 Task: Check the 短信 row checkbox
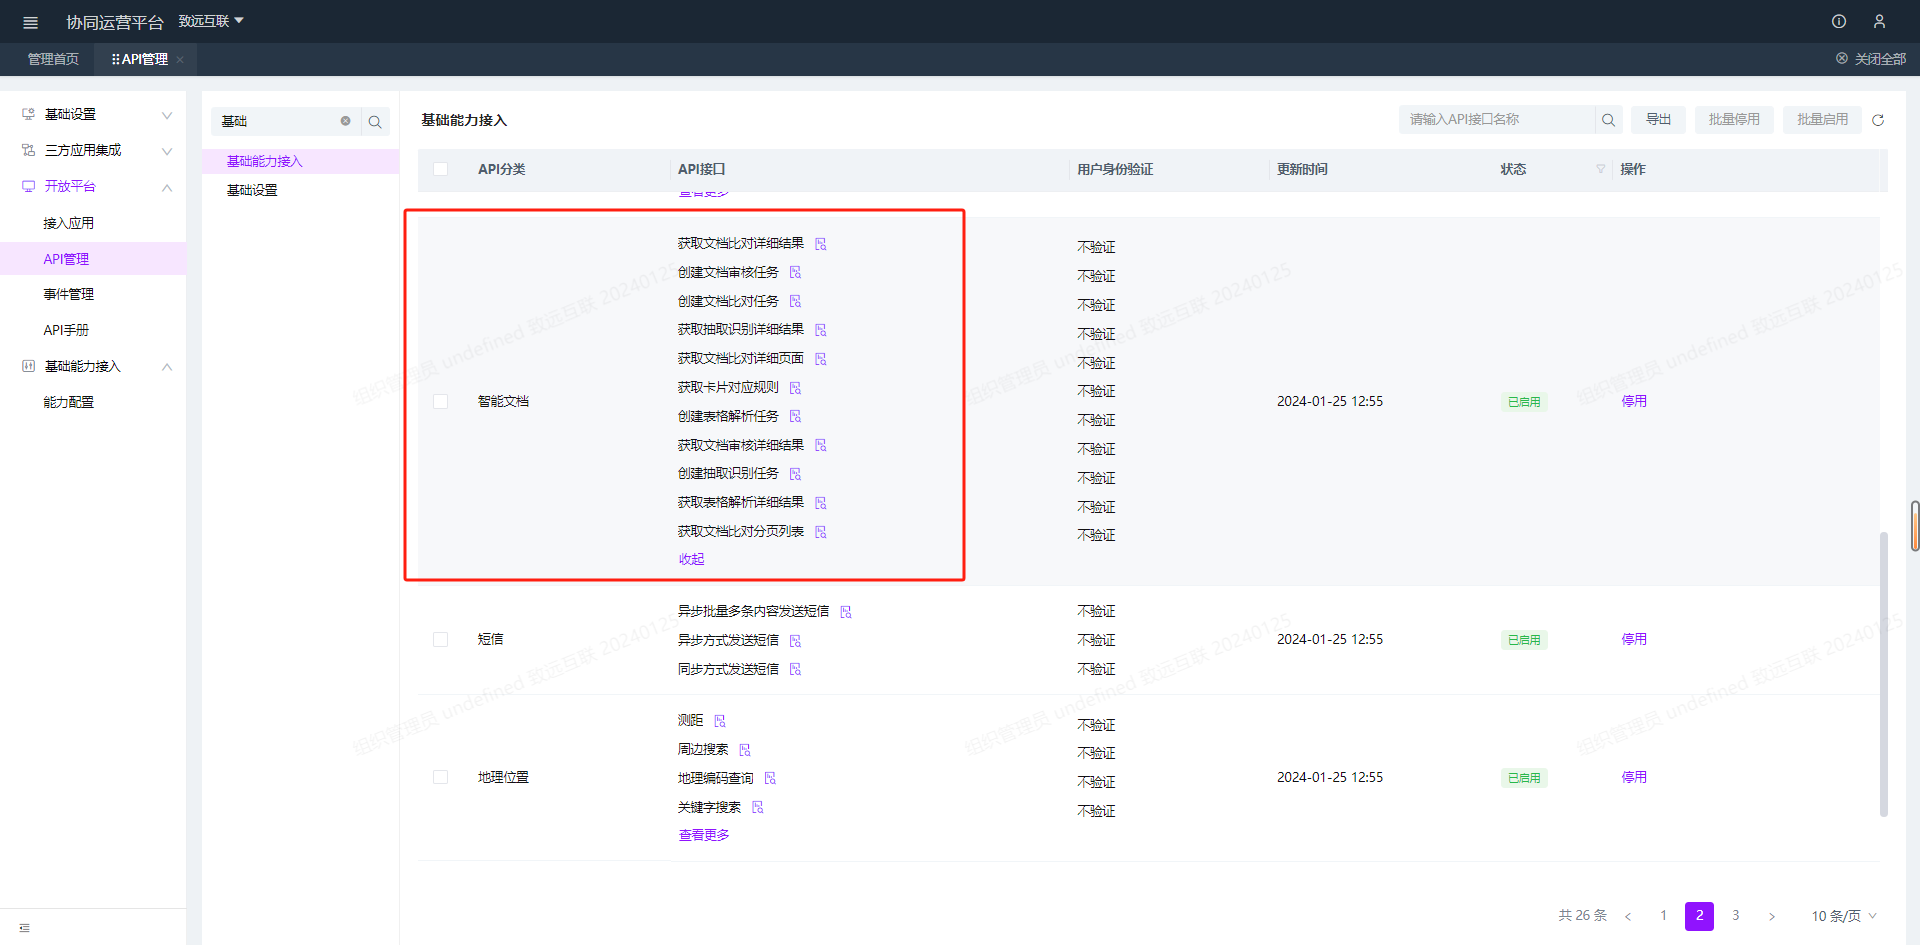click(440, 639)
